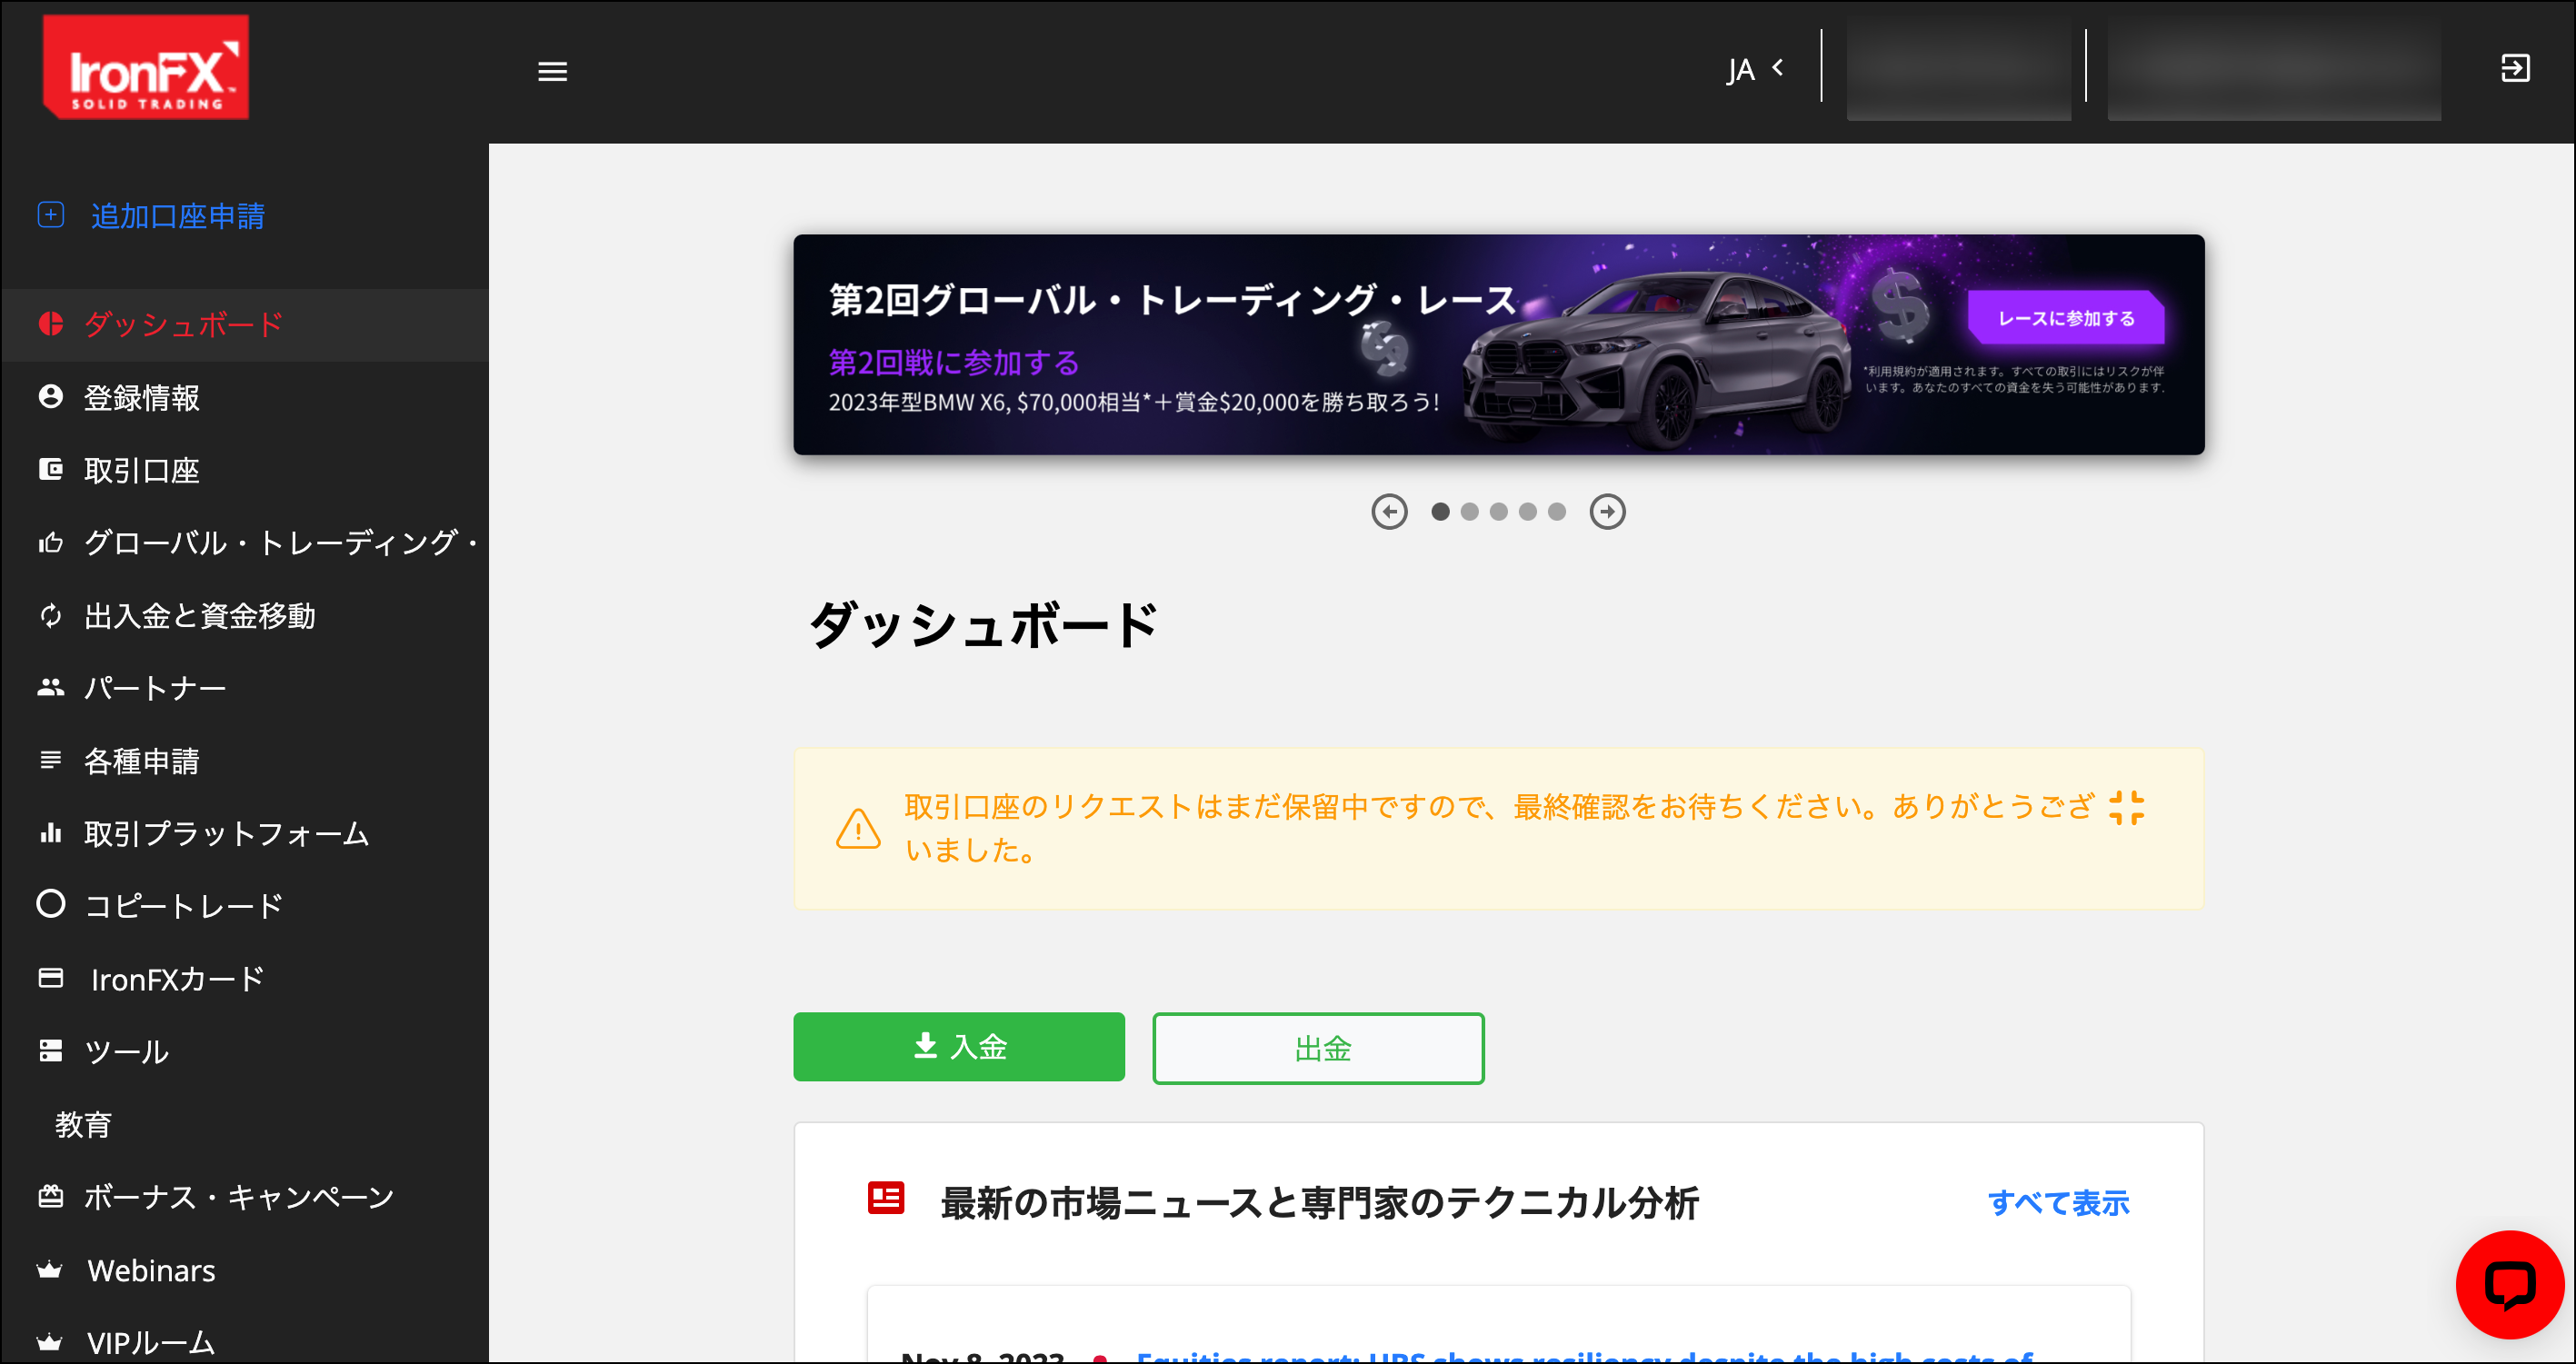Viewport: 2576px width, 1364px height.
Task: Open the hamburger navigation menu
Action: [552, 71]
